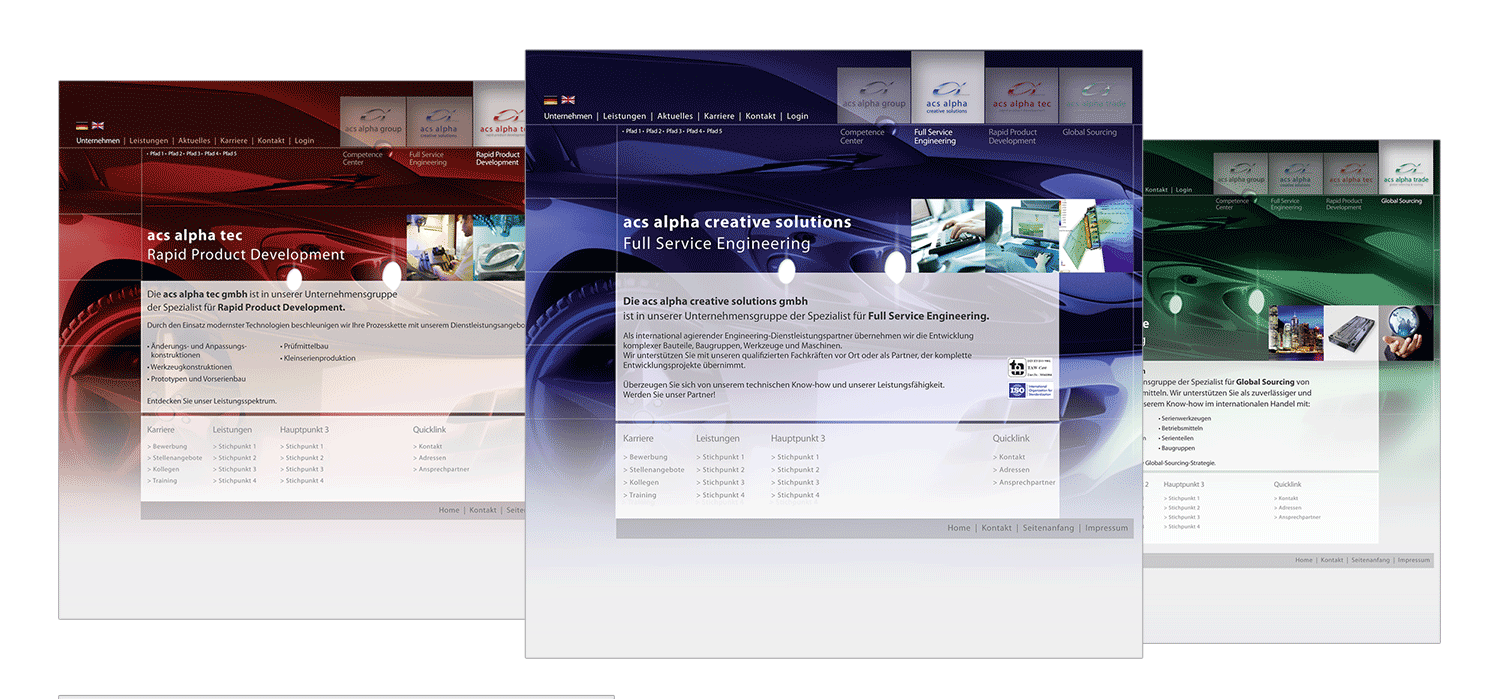Switch to Rapid Product Development tab in red window

tap(498, 158)
